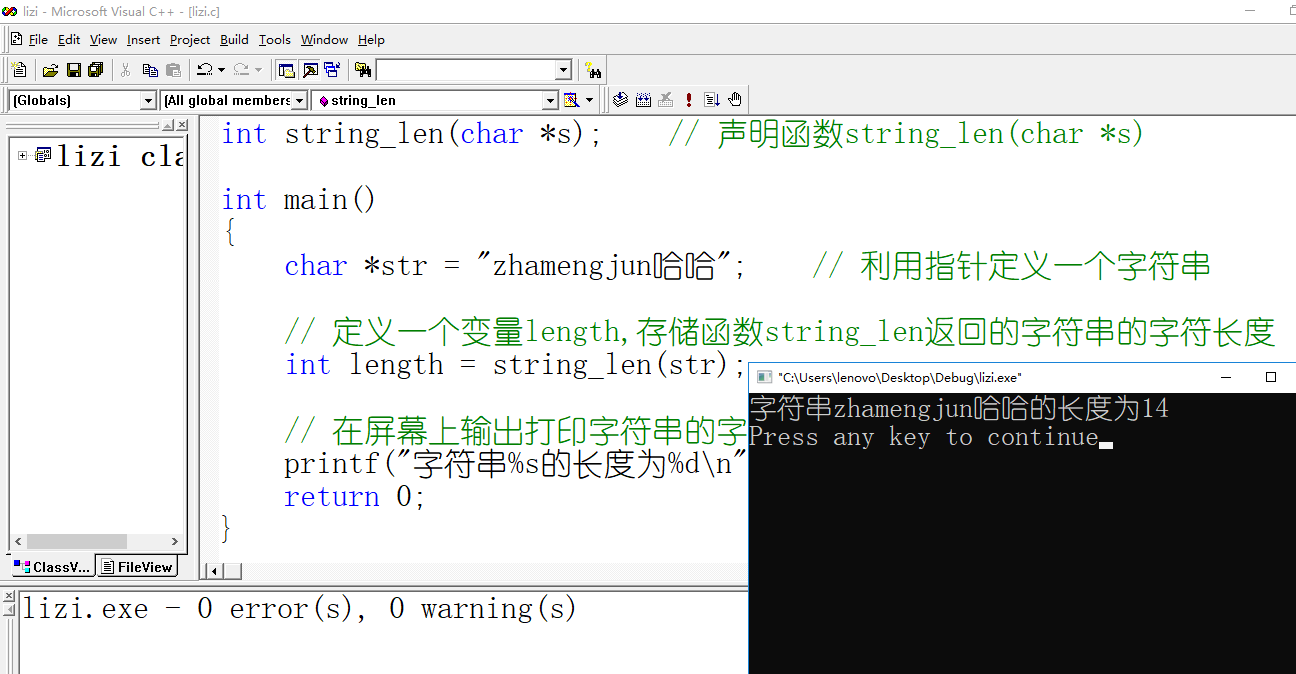Open the string_len members dropdown
1296x674 pixels.
(550, 100)
